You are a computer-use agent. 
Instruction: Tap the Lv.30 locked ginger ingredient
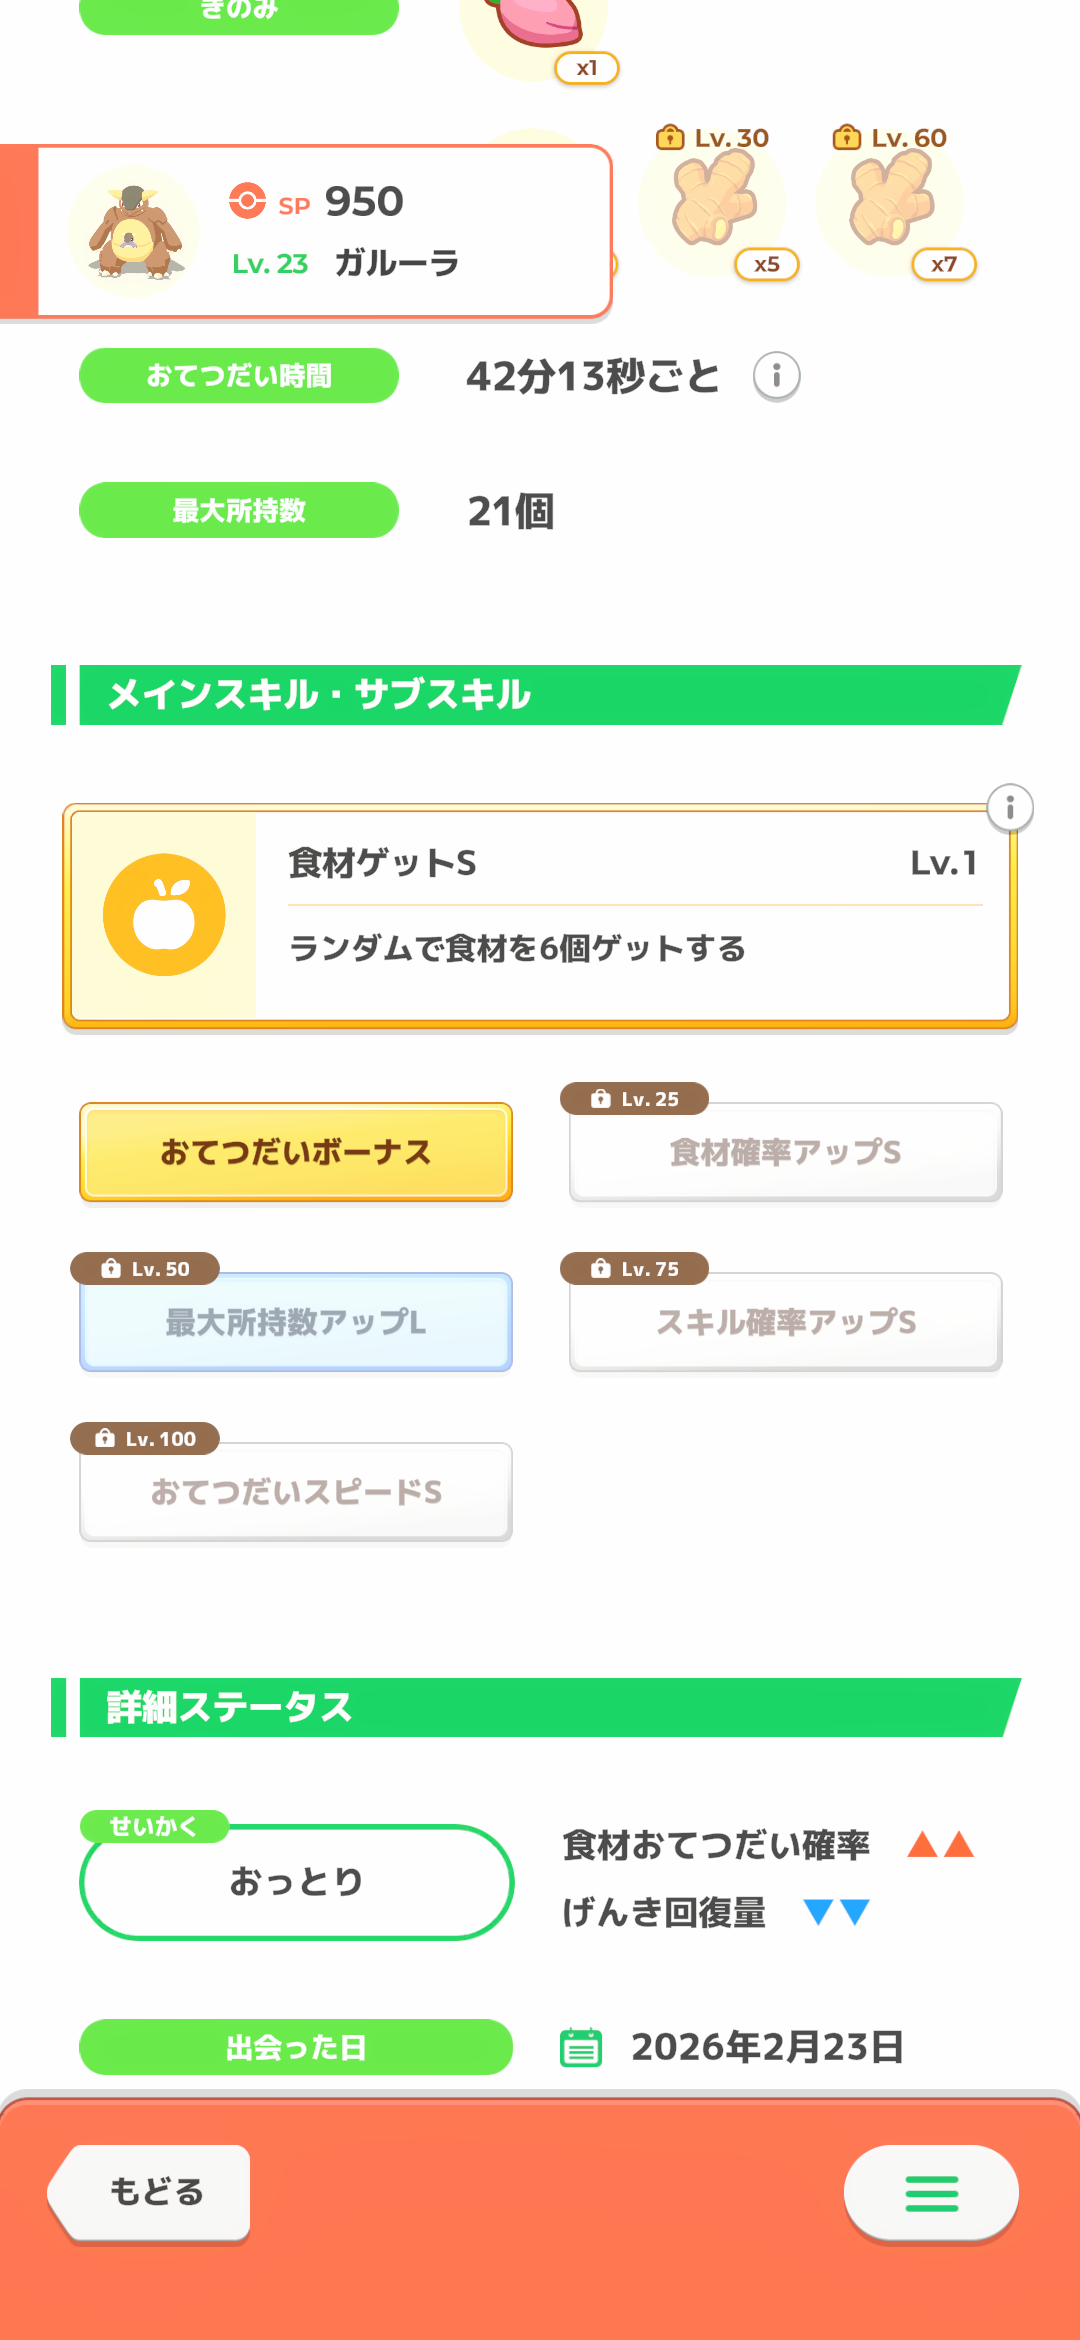coord(713,202)
